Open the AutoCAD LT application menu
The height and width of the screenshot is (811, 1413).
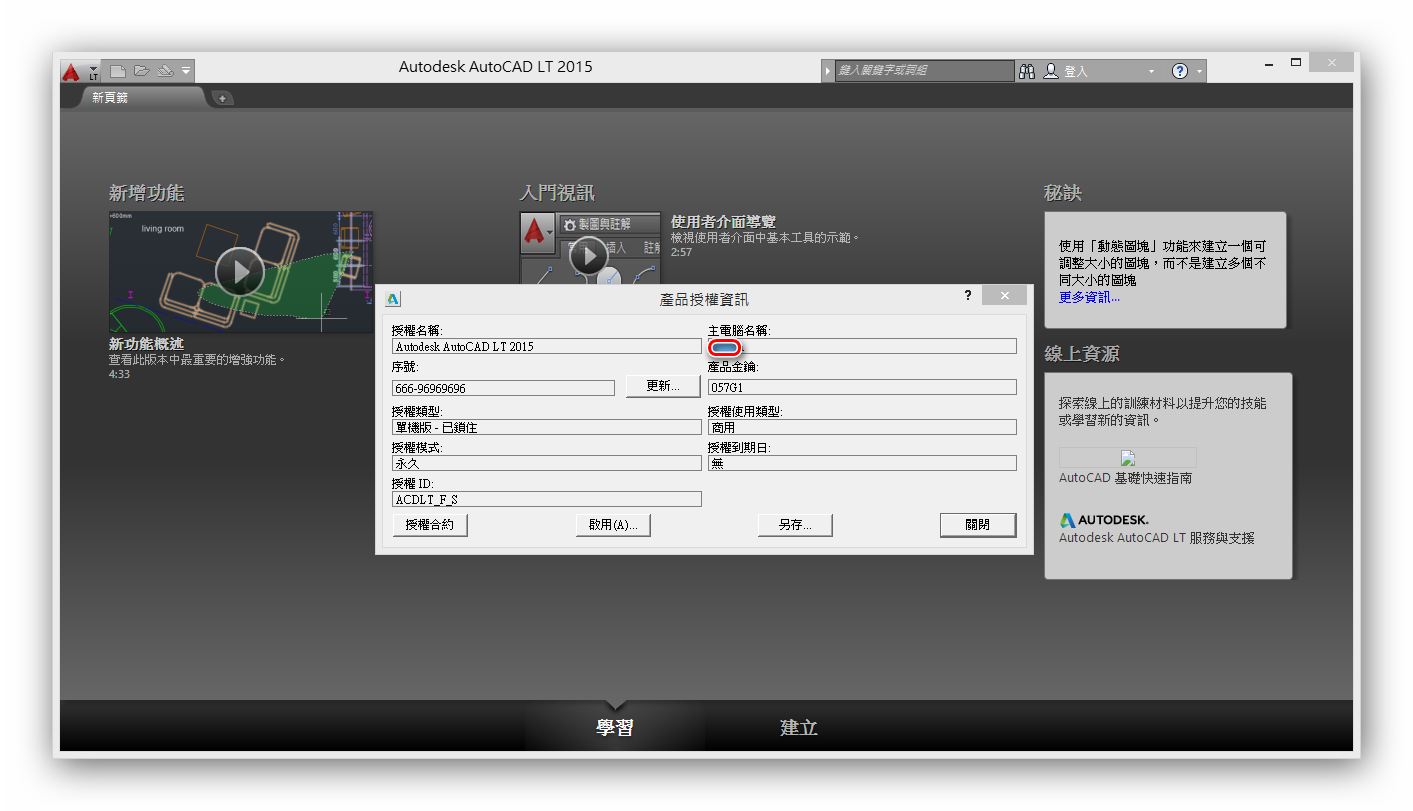pos(79,71)
